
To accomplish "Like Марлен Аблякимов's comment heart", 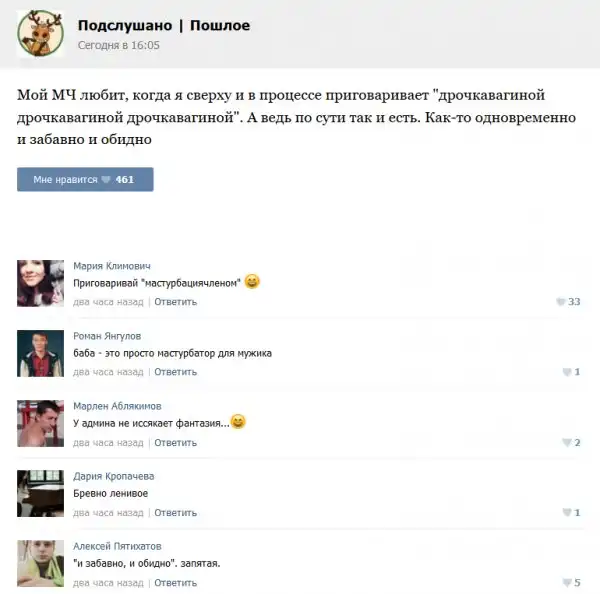I will pyautogui.click(x=567, y=443).
